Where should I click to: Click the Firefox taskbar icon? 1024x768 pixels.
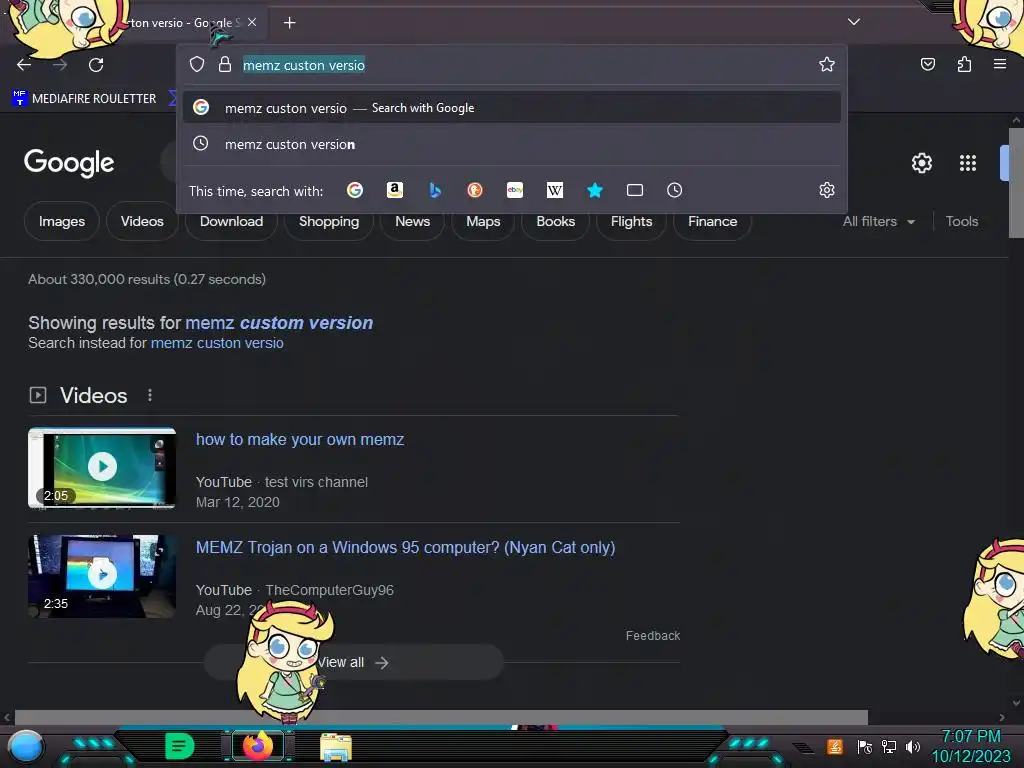[x=258, y=746]
